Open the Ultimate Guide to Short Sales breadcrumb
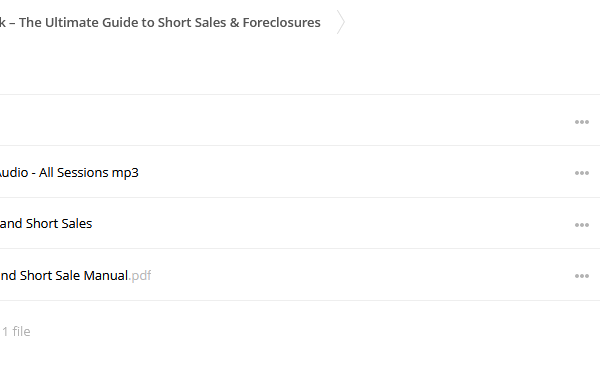Image resolution: width=600 pixels, height=380 pixels. pyautogui.click(x=160, y=23)
